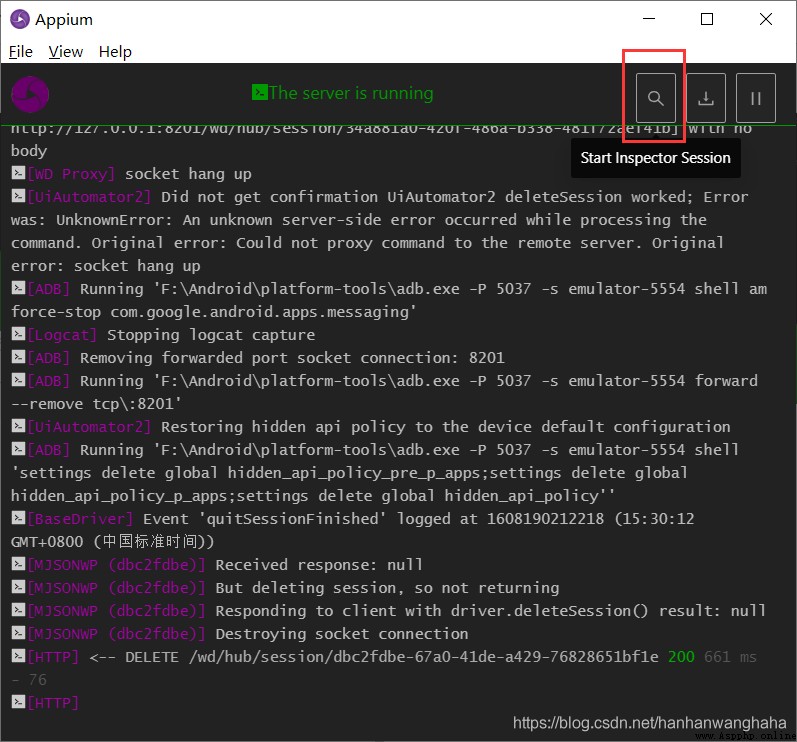
Task: Pause the server with pause button
Action: pos(755,98)
